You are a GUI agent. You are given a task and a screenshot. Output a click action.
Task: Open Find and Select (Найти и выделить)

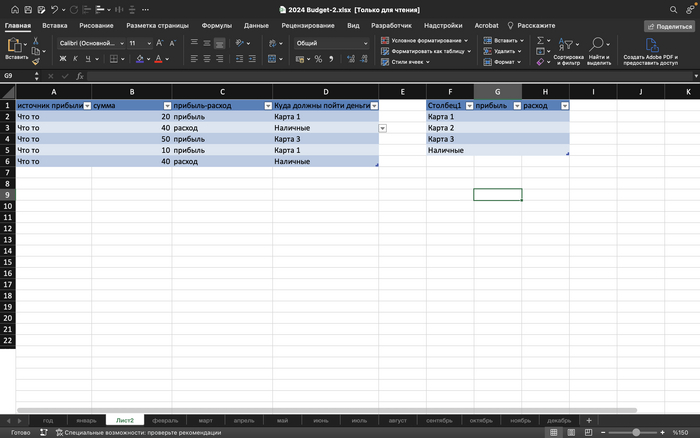pos(599,52)
